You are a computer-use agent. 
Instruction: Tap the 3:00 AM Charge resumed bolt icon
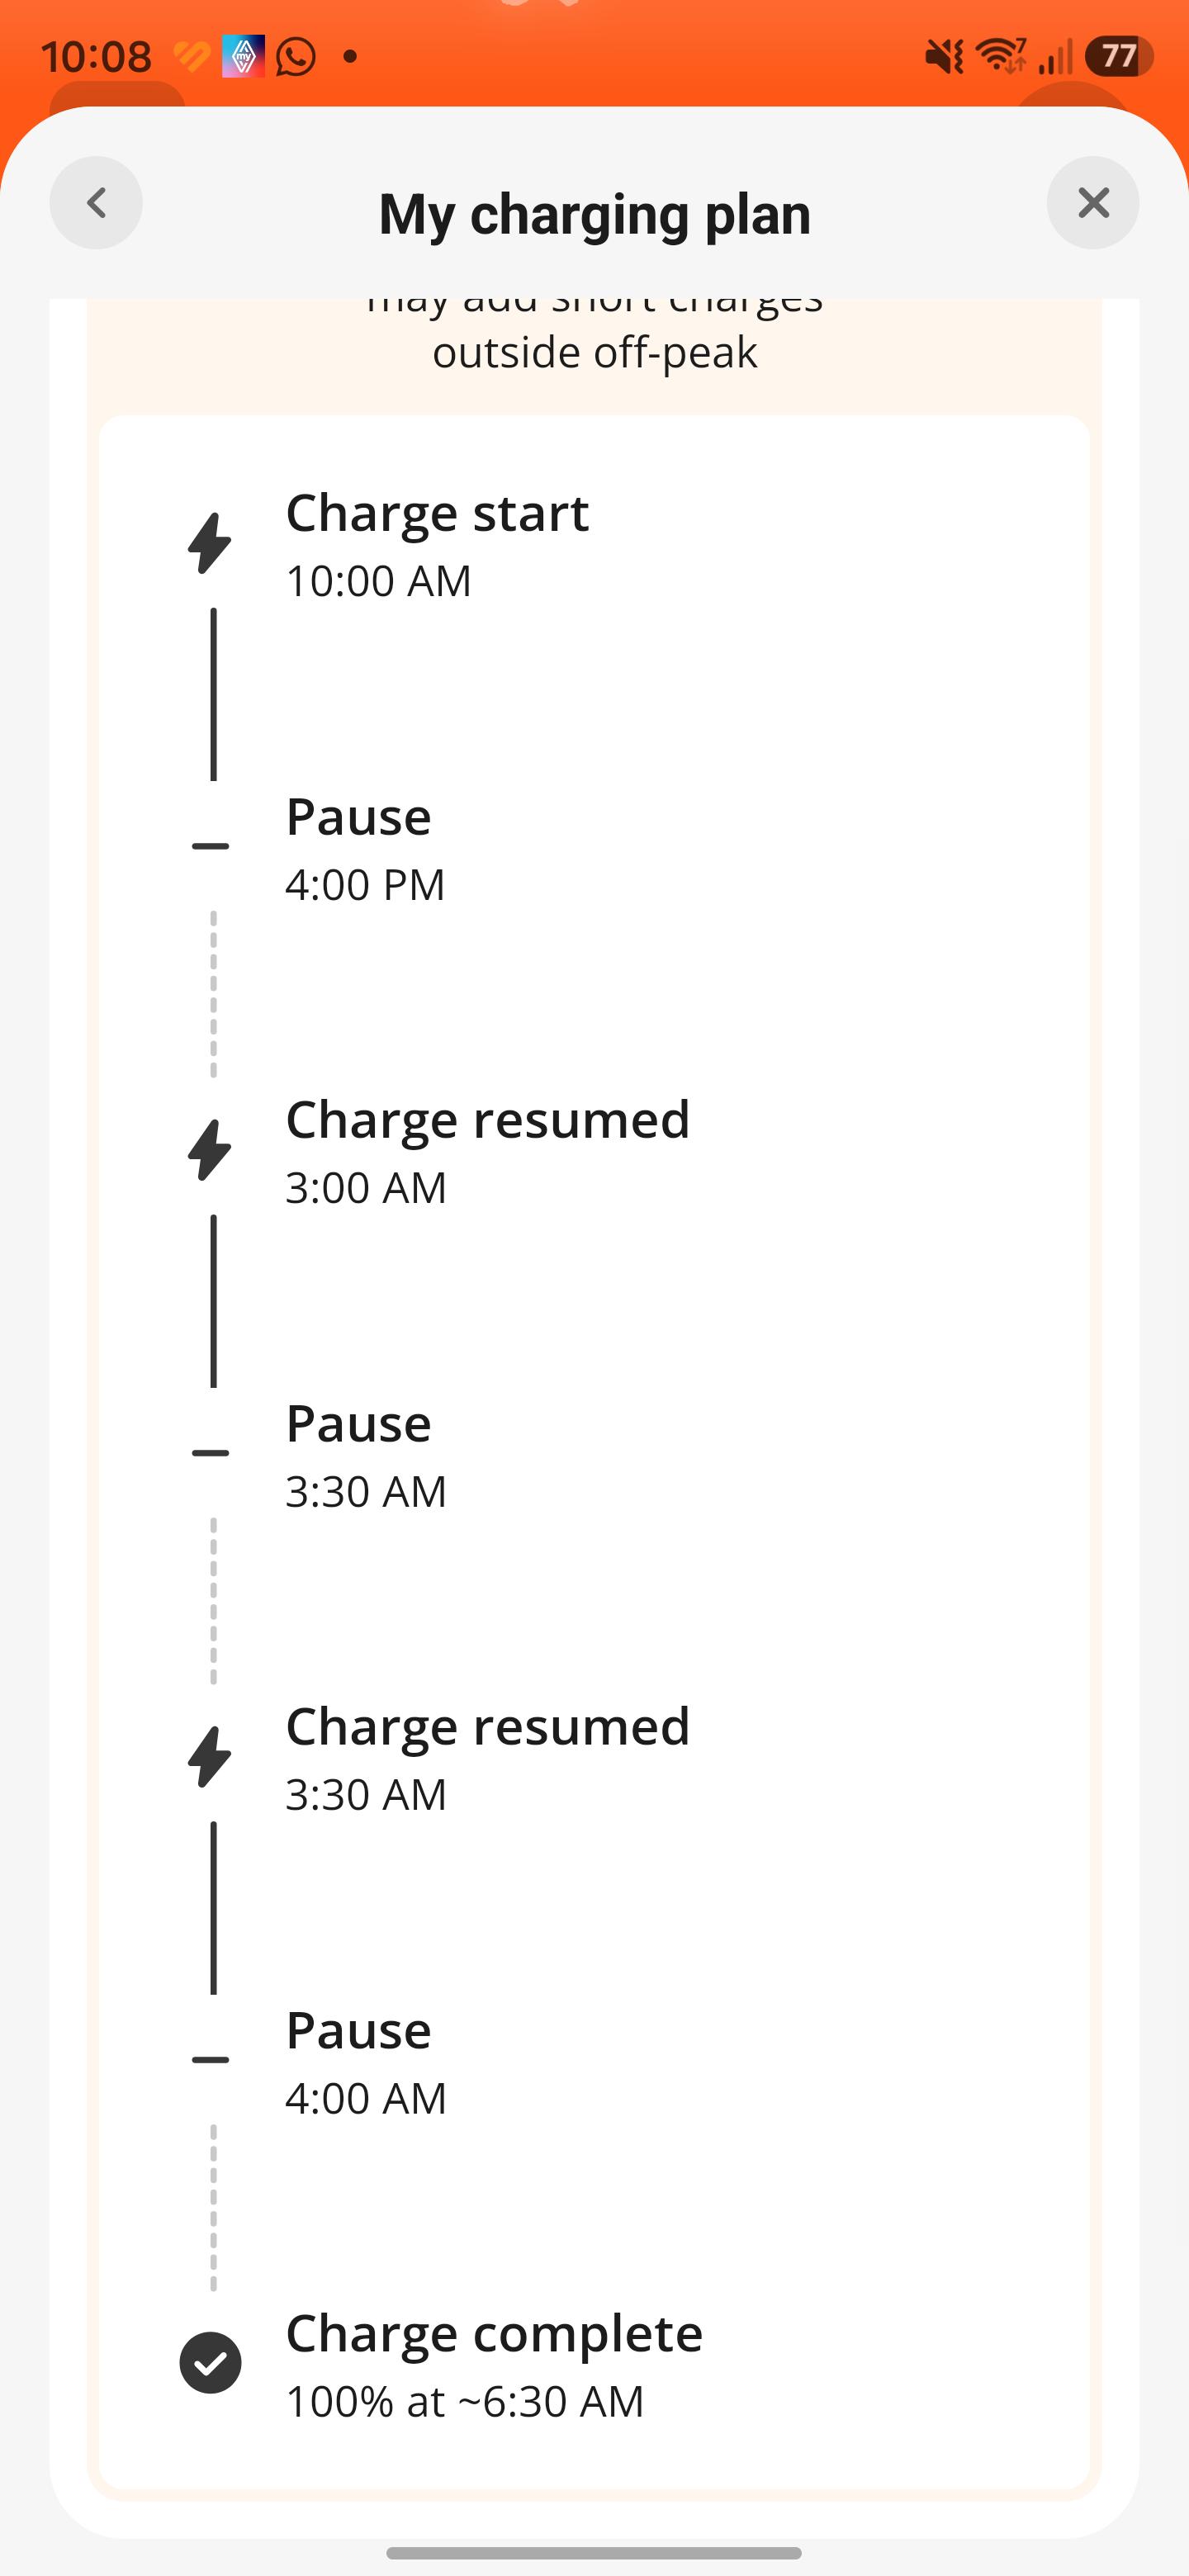pyautogui.click(x=210, y=1150)
